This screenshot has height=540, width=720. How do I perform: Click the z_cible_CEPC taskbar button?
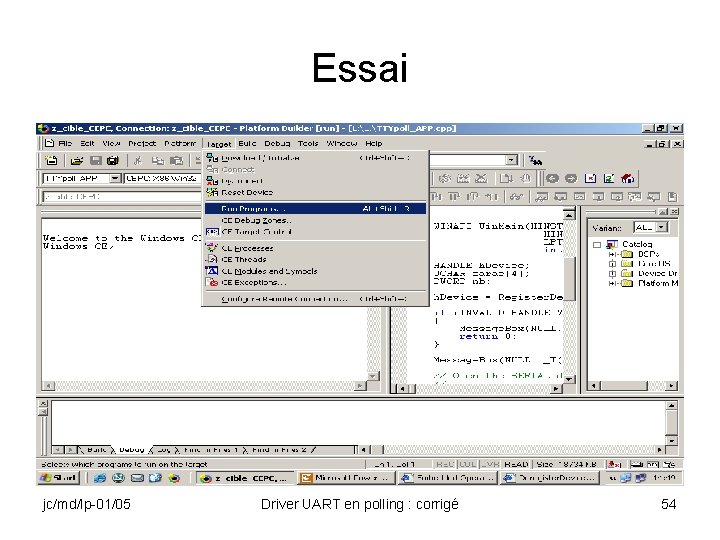point(245,478)
